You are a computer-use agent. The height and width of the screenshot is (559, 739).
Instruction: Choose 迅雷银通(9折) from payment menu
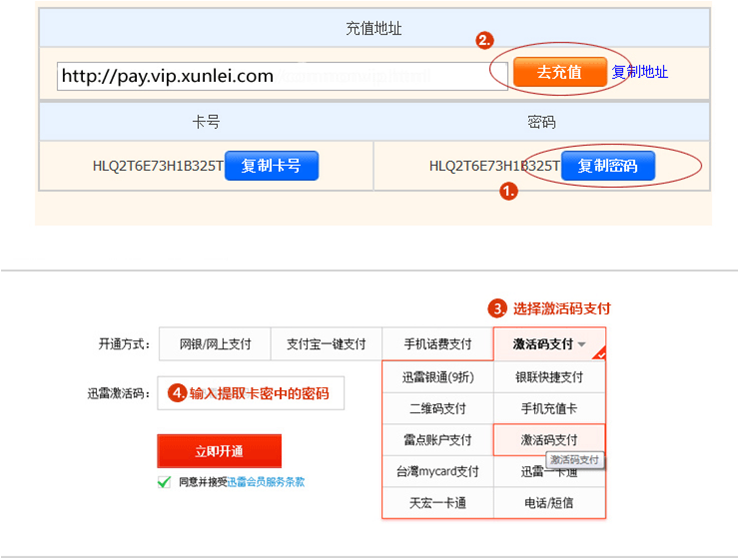click(438, 377)
